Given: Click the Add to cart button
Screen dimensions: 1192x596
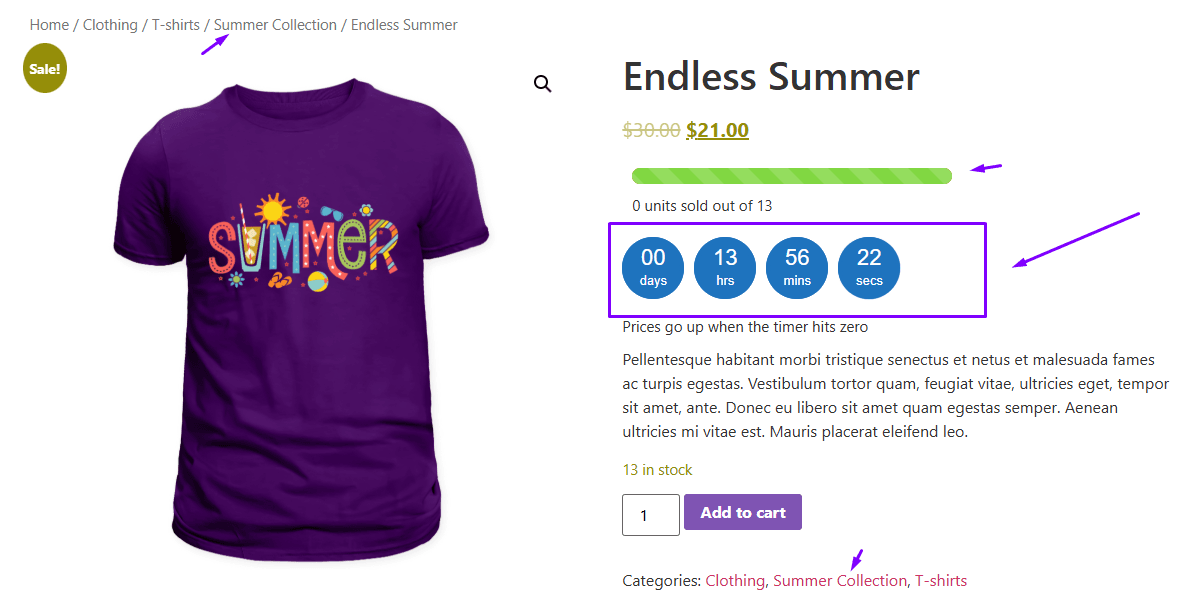Looking at the screenshot, I should pyautogui.click(x=742, y=512).
